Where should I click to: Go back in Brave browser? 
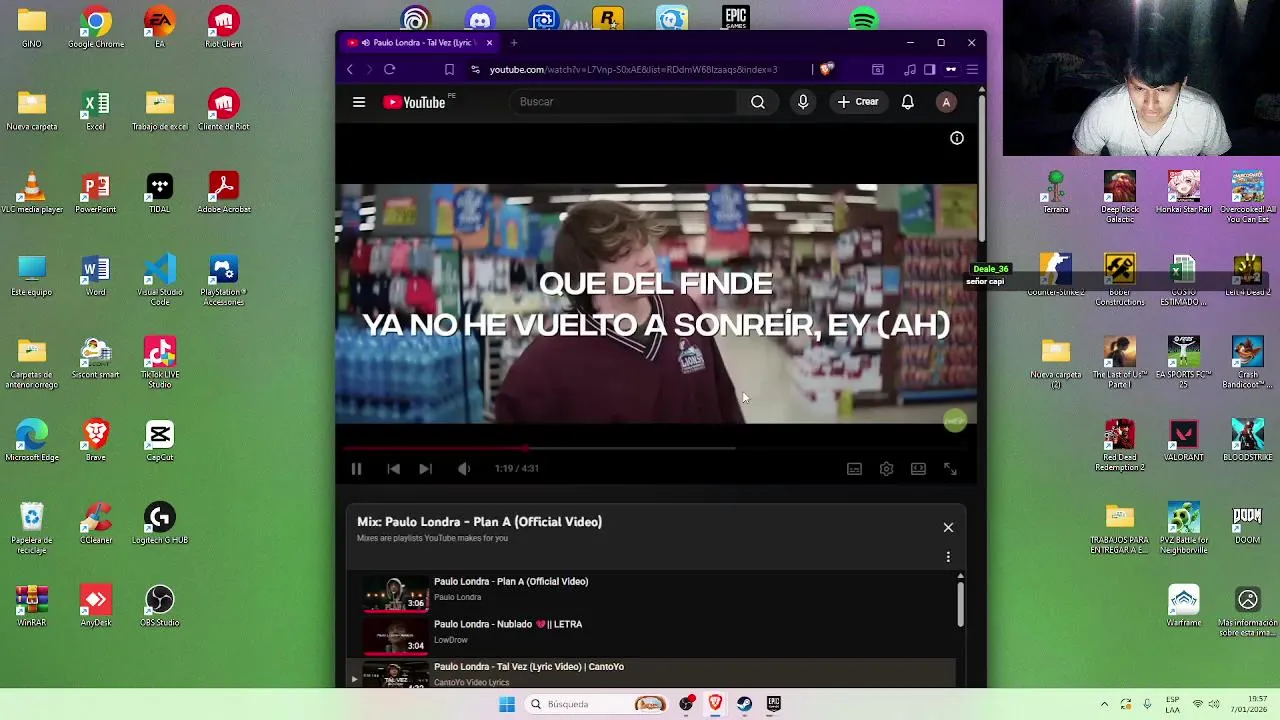349,70
